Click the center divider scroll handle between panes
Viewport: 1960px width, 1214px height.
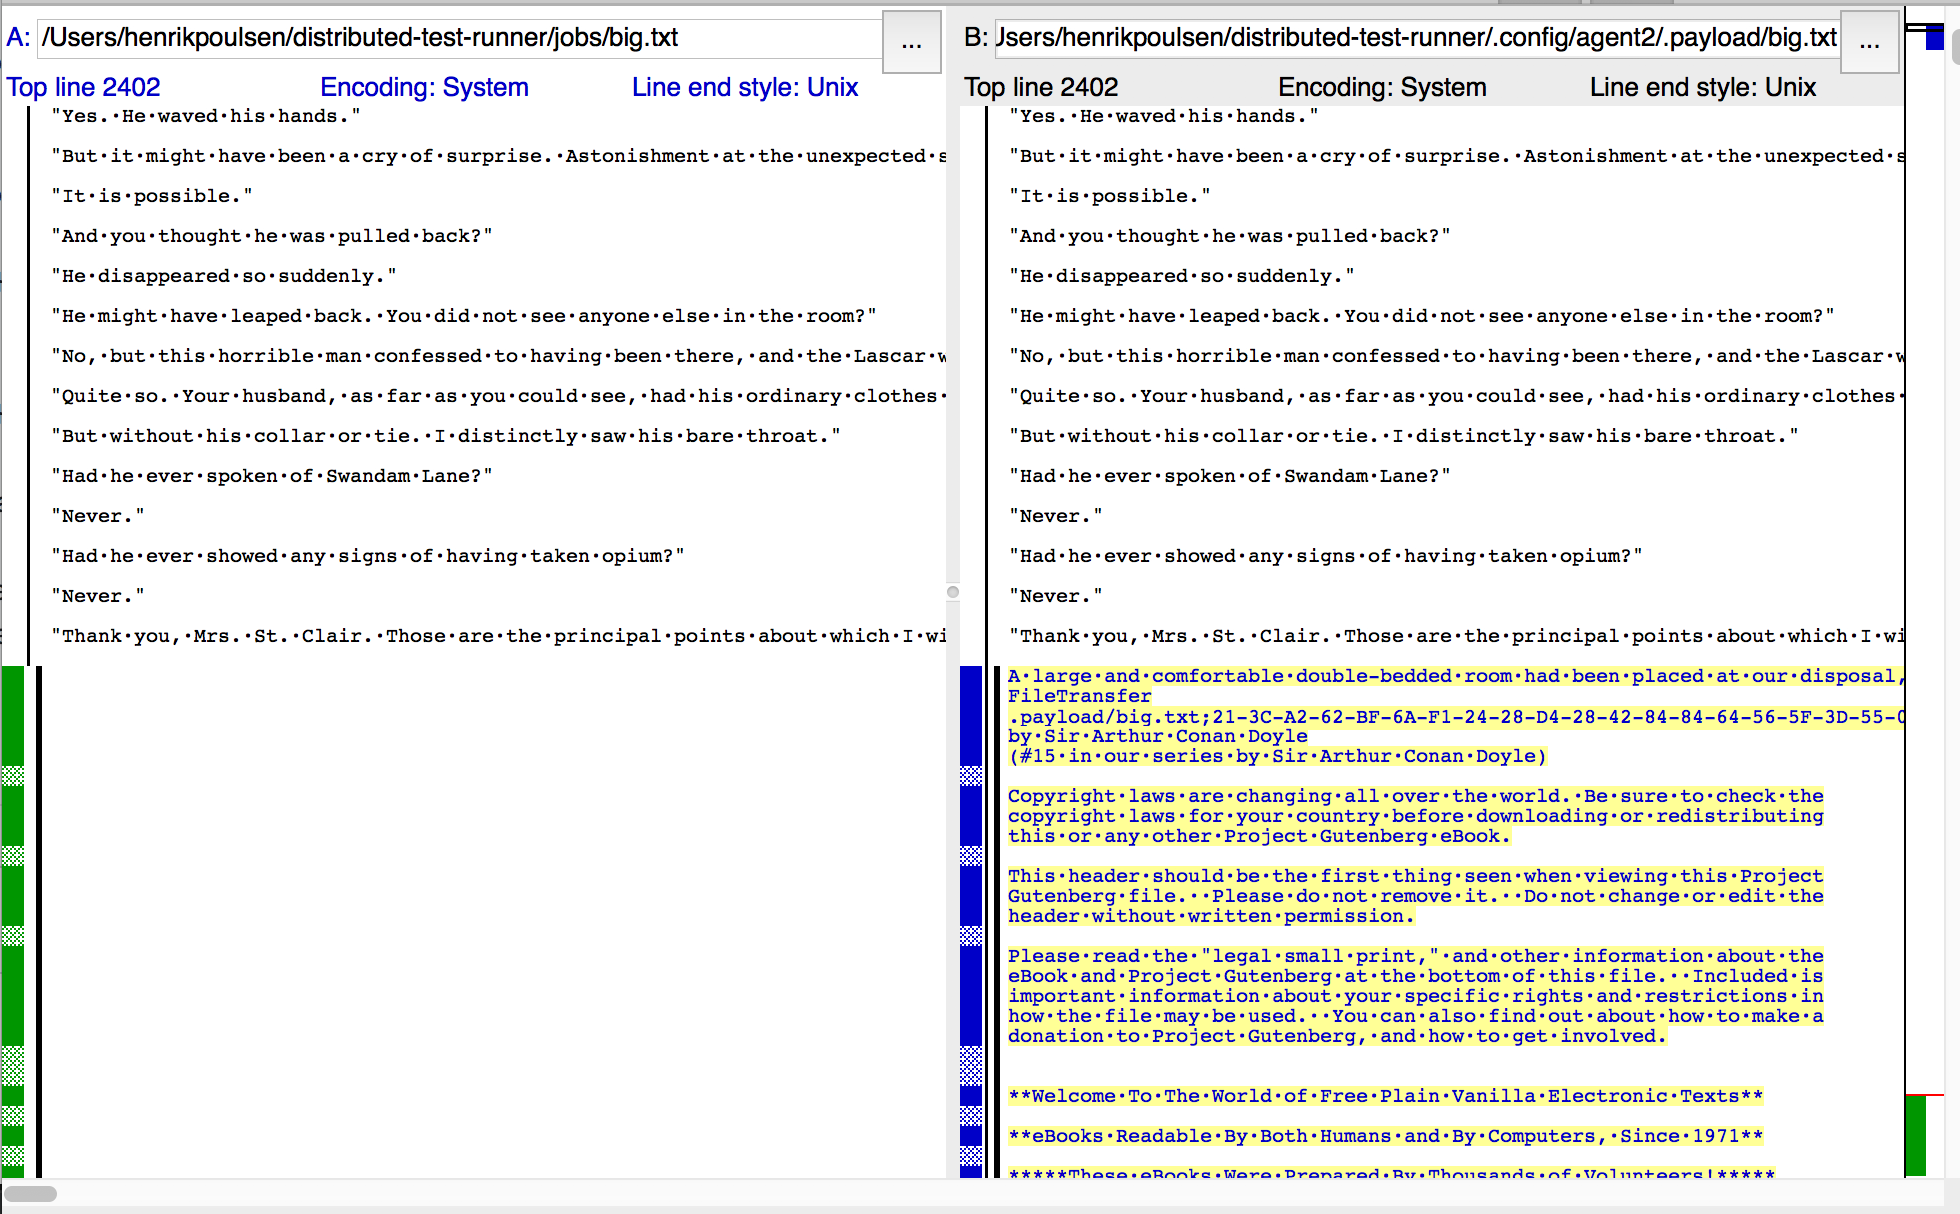pyautogui.click(x=952, y=592)
